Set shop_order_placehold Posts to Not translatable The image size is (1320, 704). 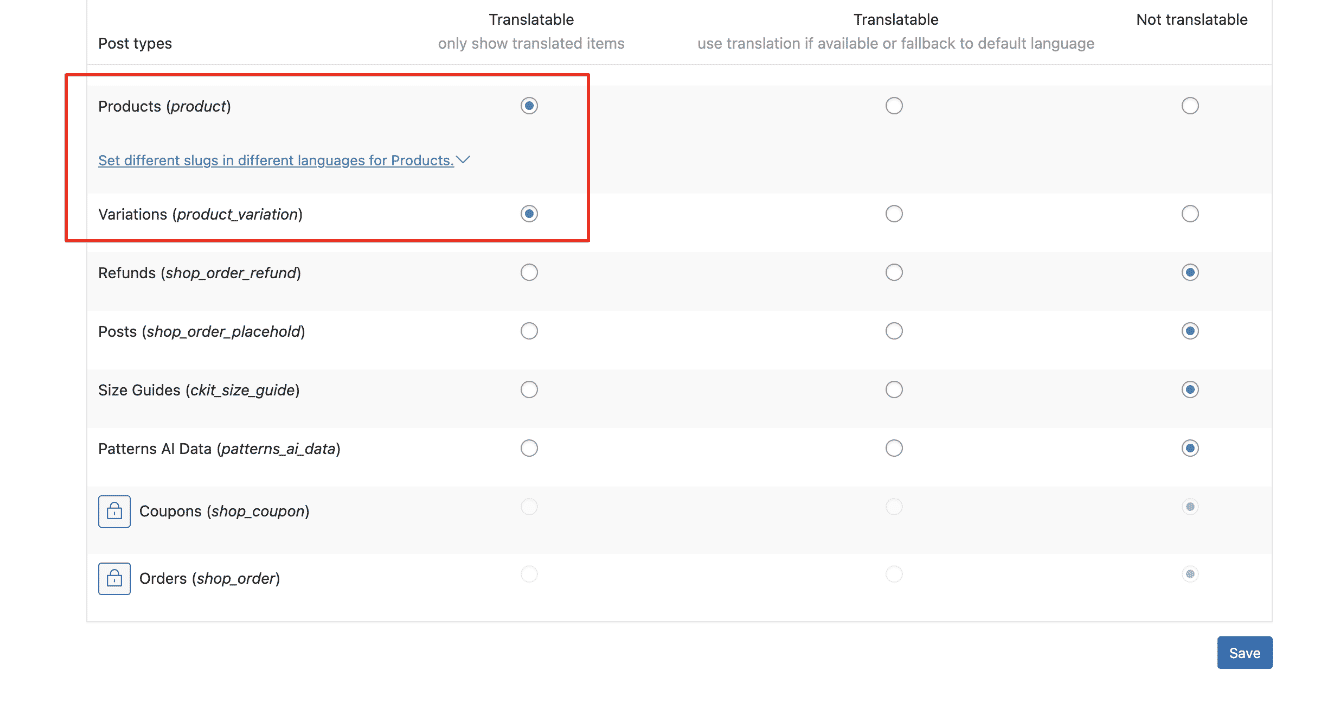[x=1190, y=331]
